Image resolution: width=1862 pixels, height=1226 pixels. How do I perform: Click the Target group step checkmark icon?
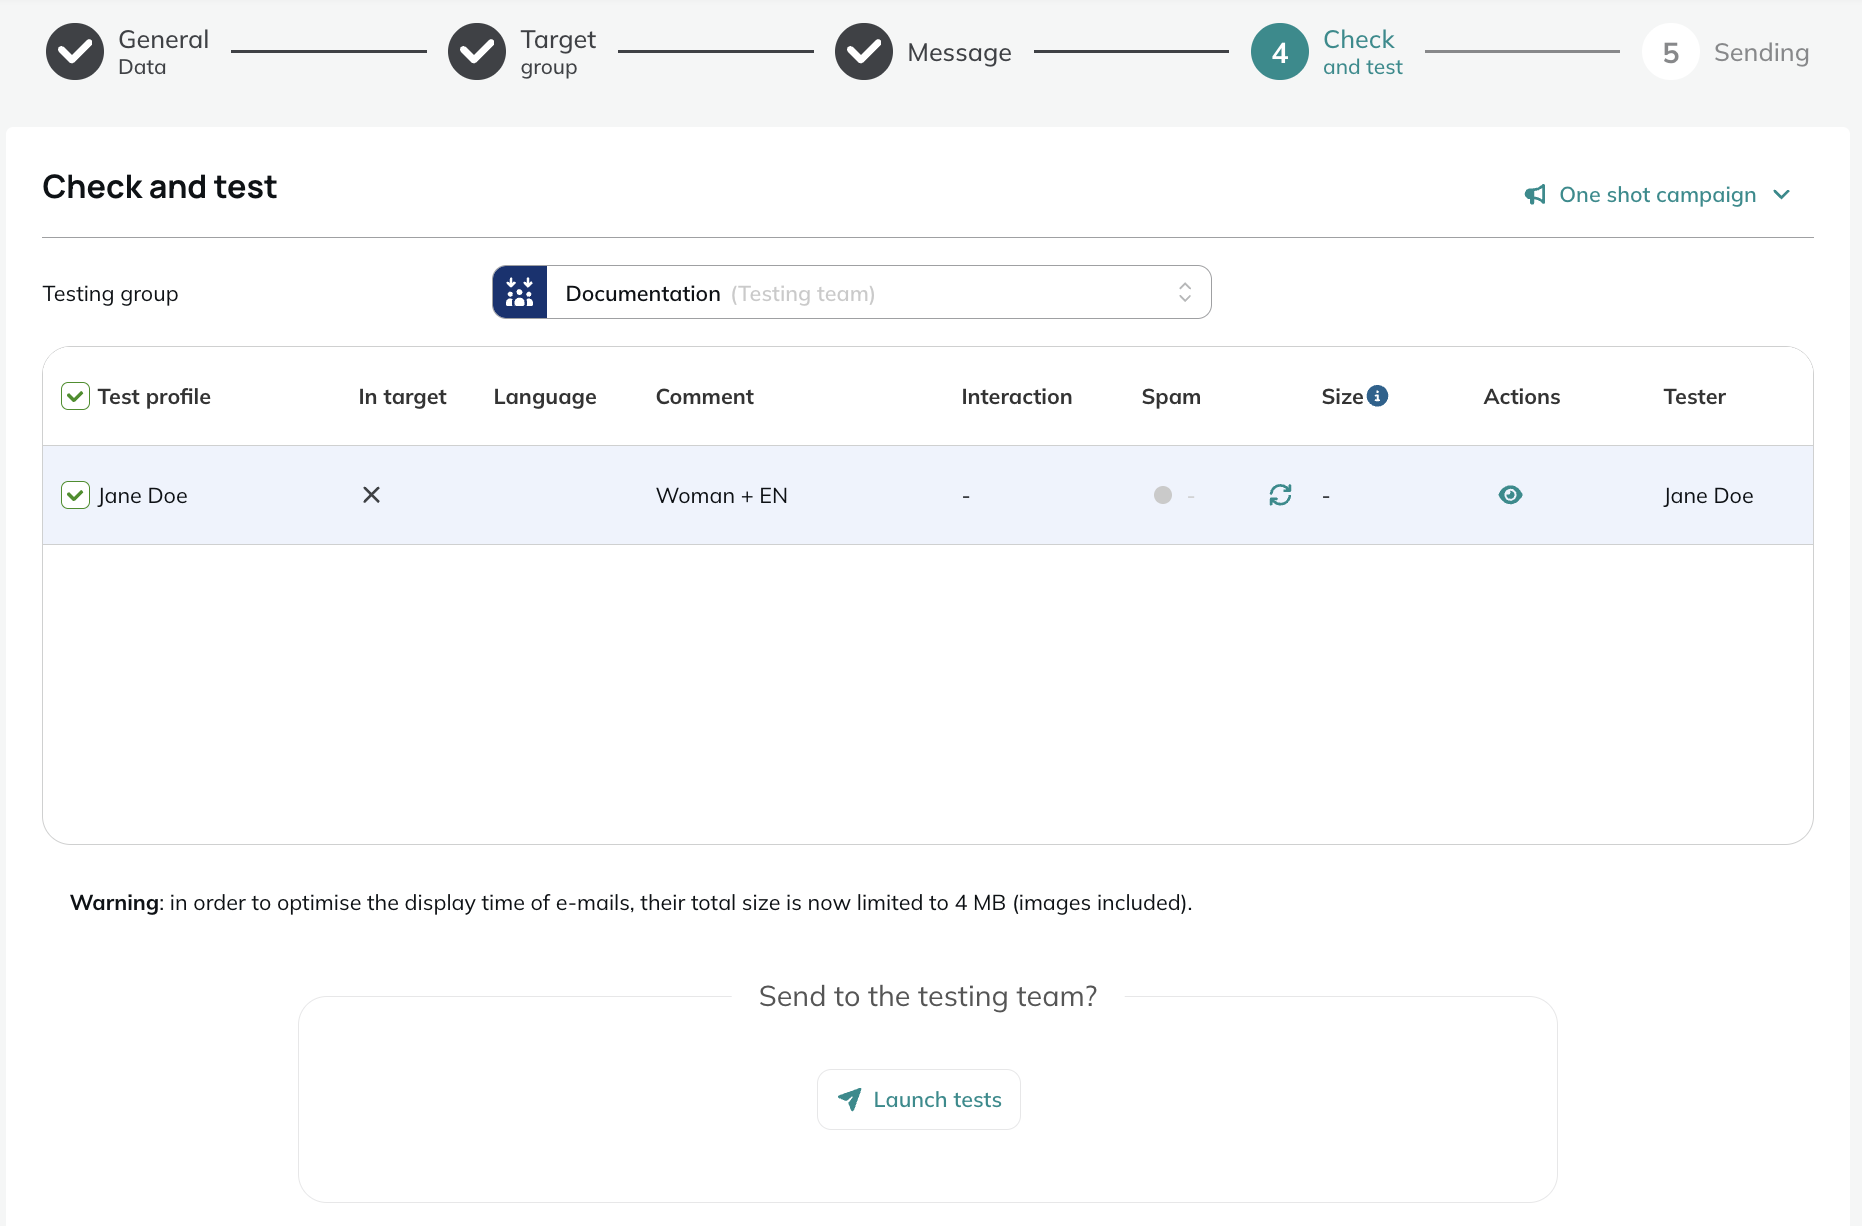point(477,52)
